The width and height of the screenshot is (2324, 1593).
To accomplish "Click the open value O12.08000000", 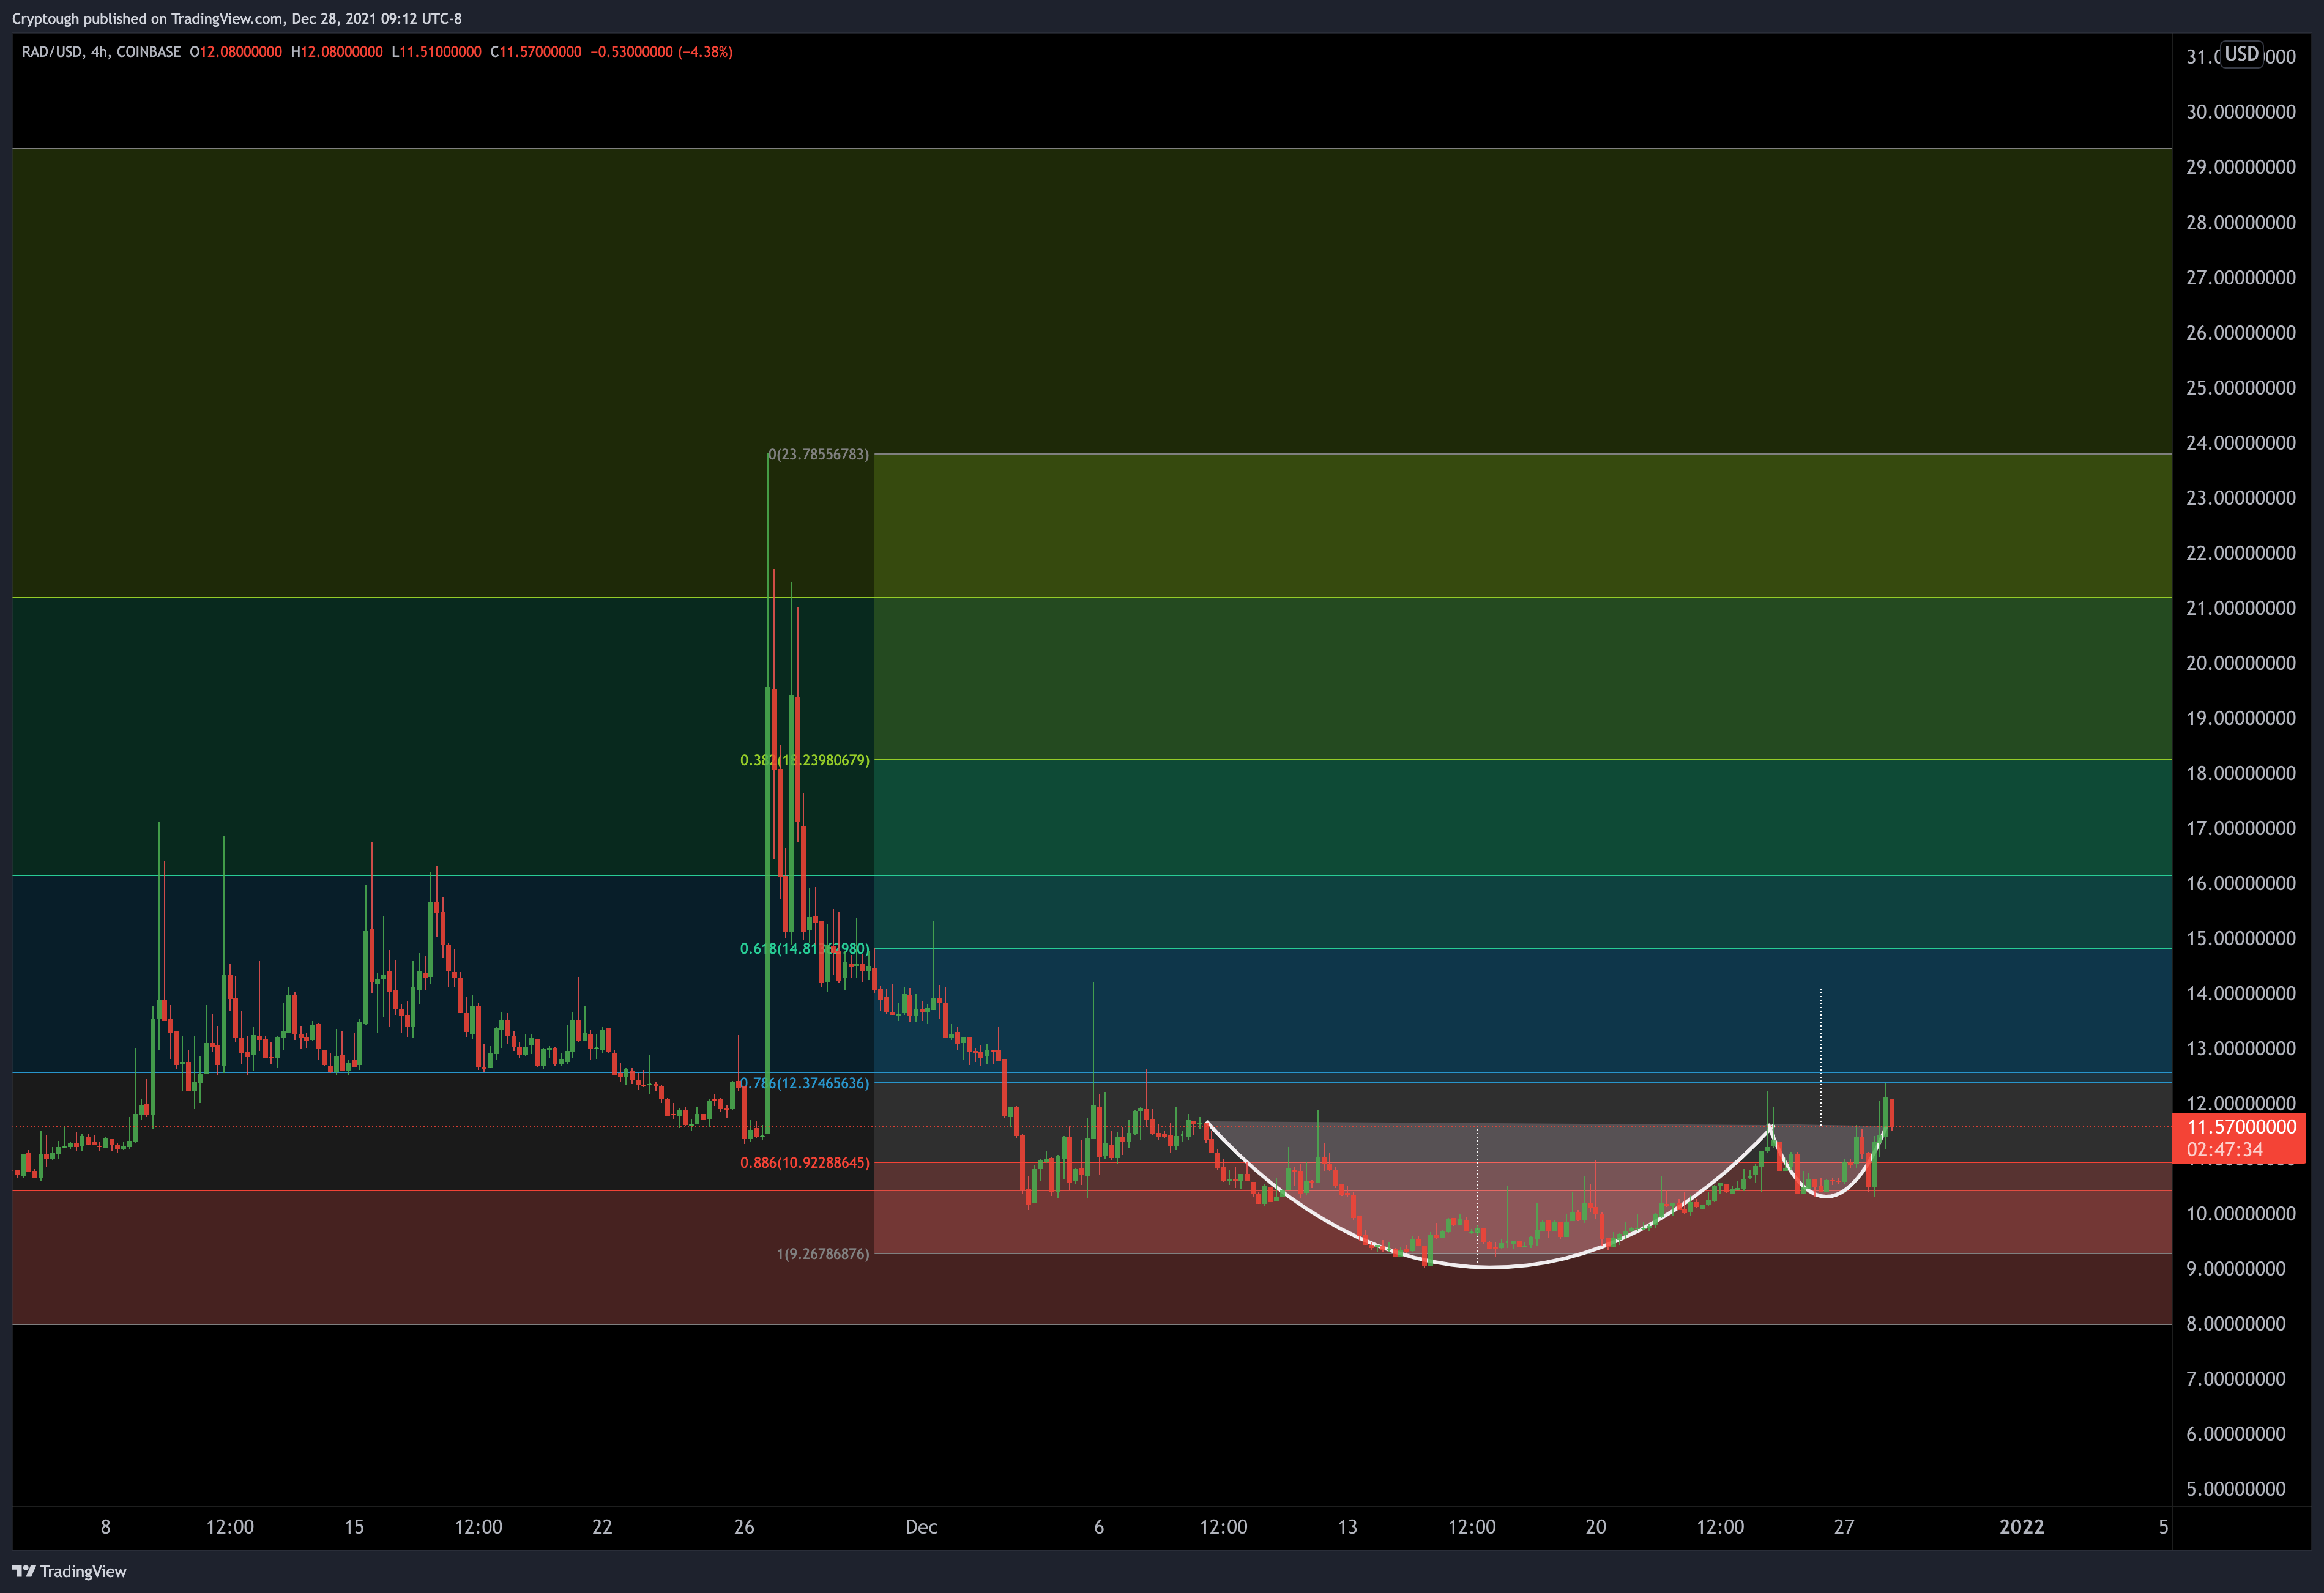I will [x=236, y=52].
